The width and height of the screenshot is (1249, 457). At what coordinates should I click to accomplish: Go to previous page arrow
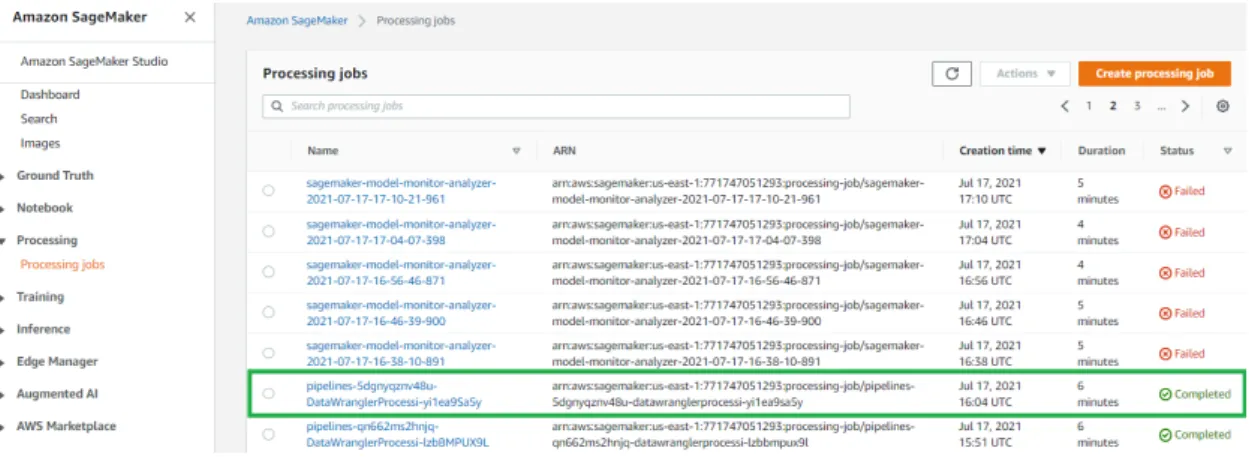(x=1065, y=106)
